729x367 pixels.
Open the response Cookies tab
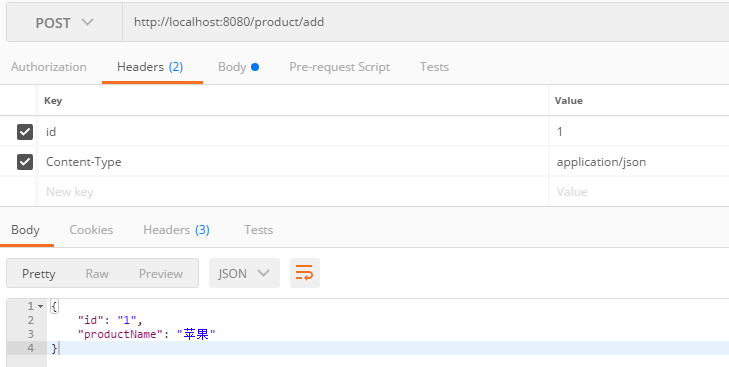91,230
